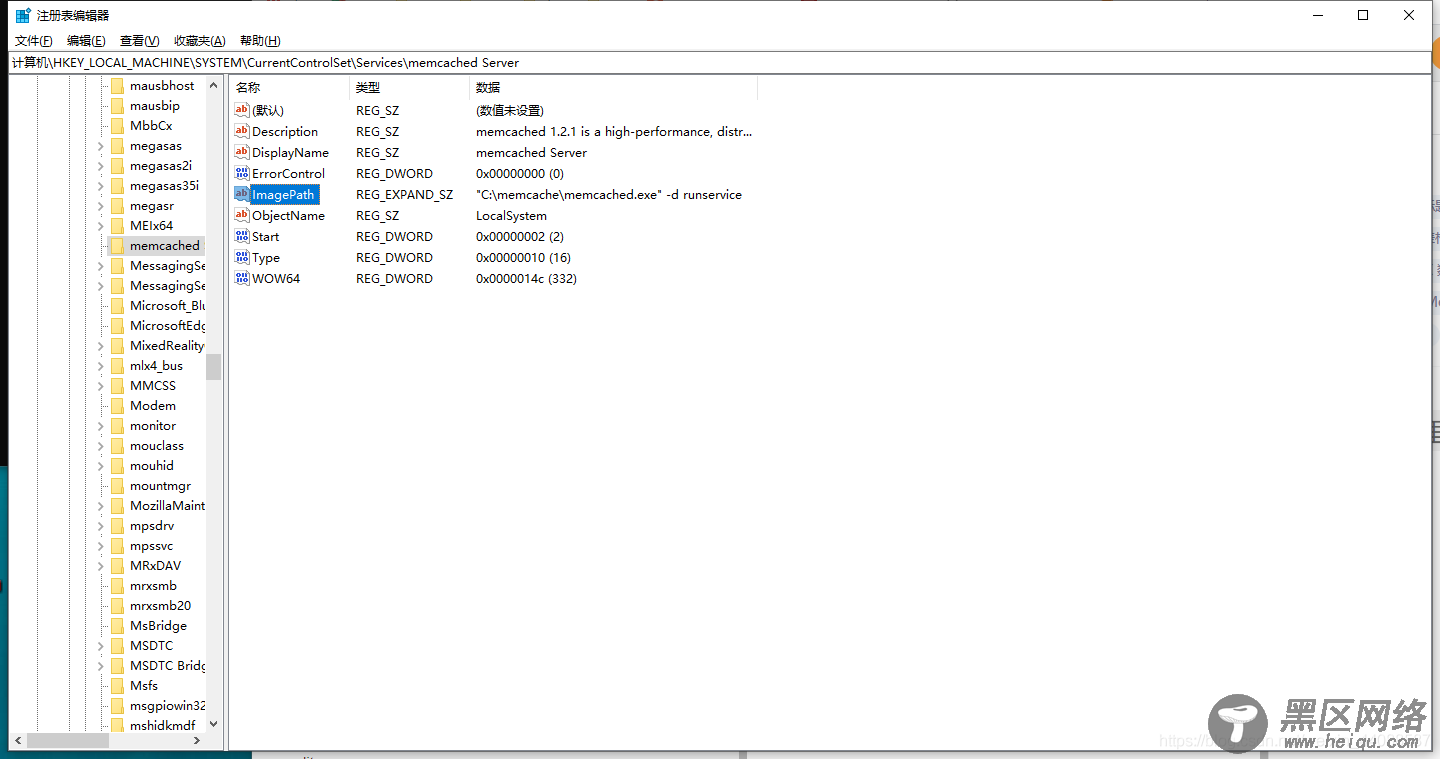Sort by the 数据 column header
Viewport: 1440px width, 759px height.
[x=613, y=88]
